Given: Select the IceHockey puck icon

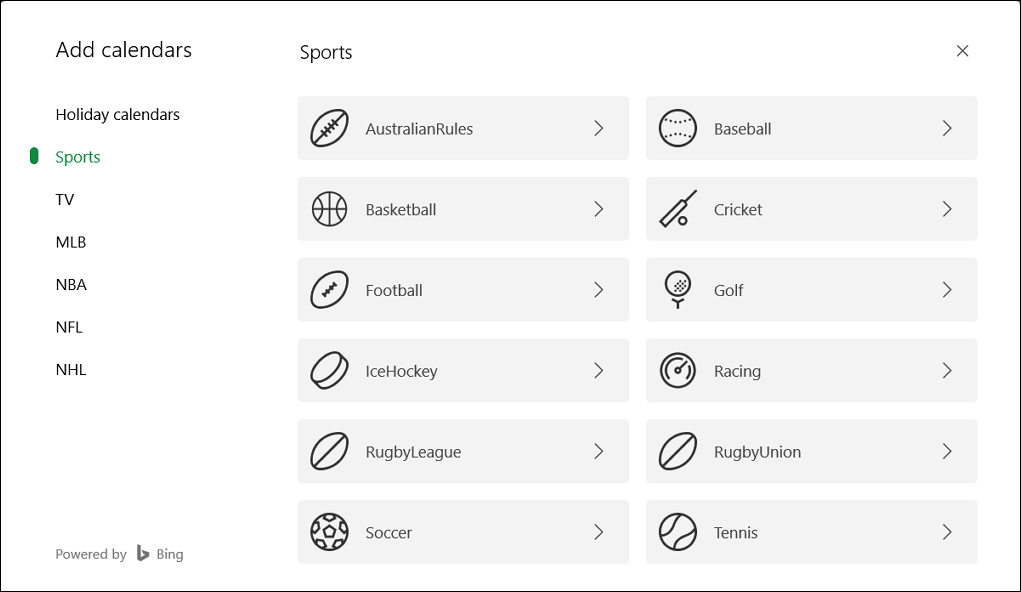Looking at the screenshot, I should click(x=328, y=370).
